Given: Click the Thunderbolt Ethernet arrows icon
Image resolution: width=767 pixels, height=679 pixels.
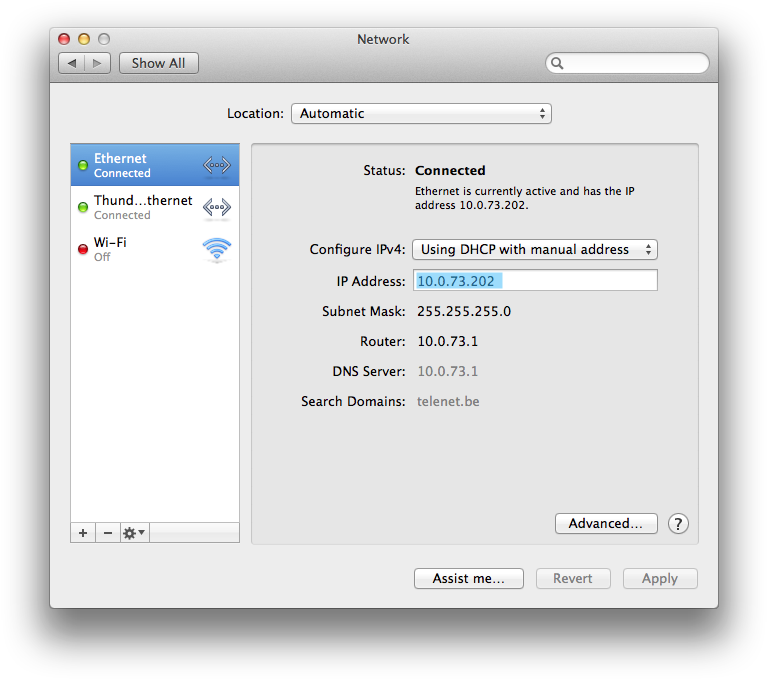Looking at the screenshot, I should point(216,207).
